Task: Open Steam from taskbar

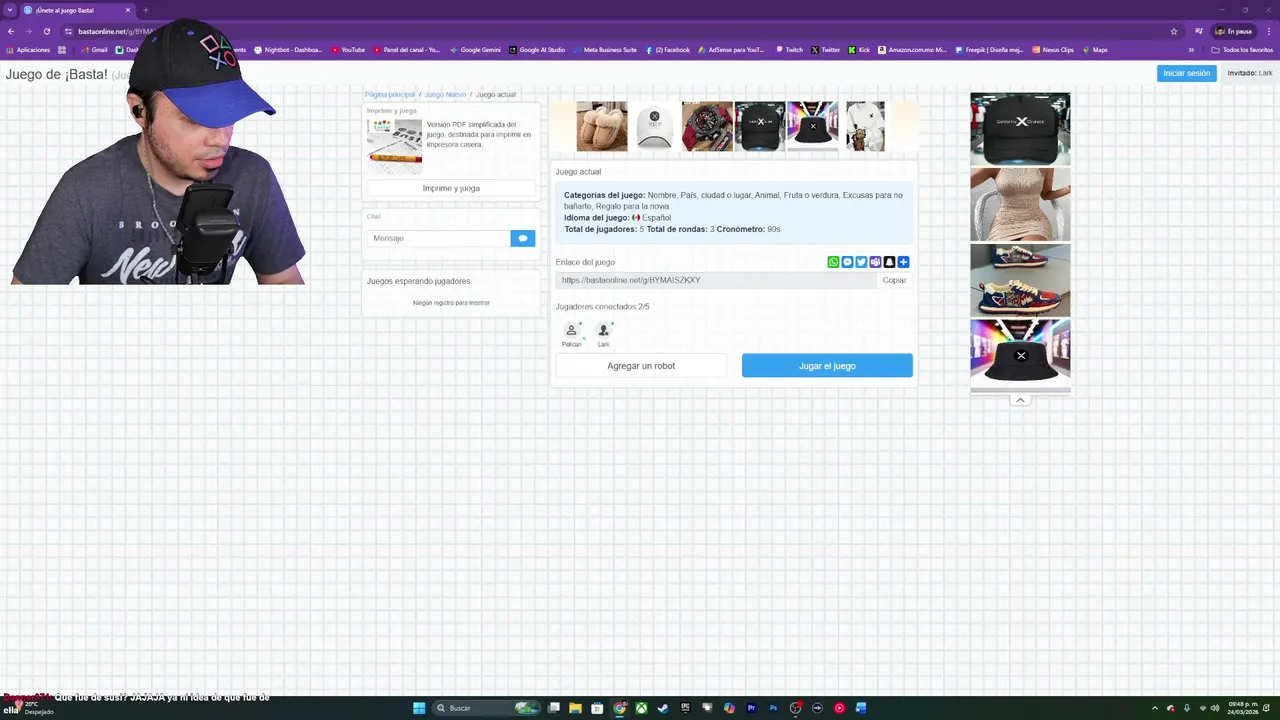Action: point(663,708)
